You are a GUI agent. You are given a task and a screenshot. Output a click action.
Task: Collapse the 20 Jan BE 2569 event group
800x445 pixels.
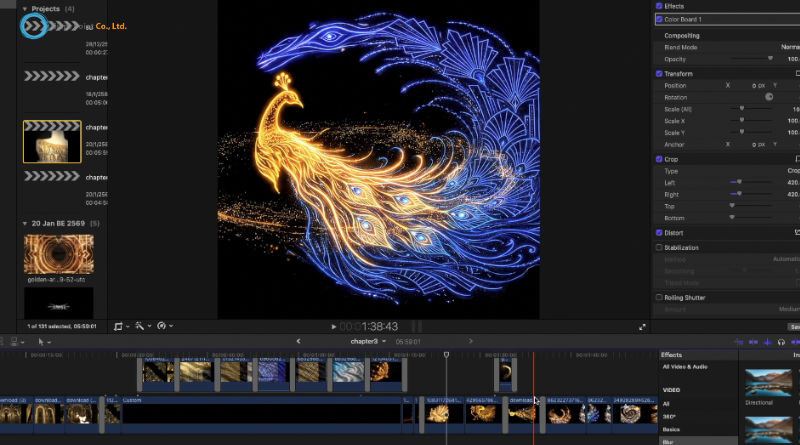25,223
